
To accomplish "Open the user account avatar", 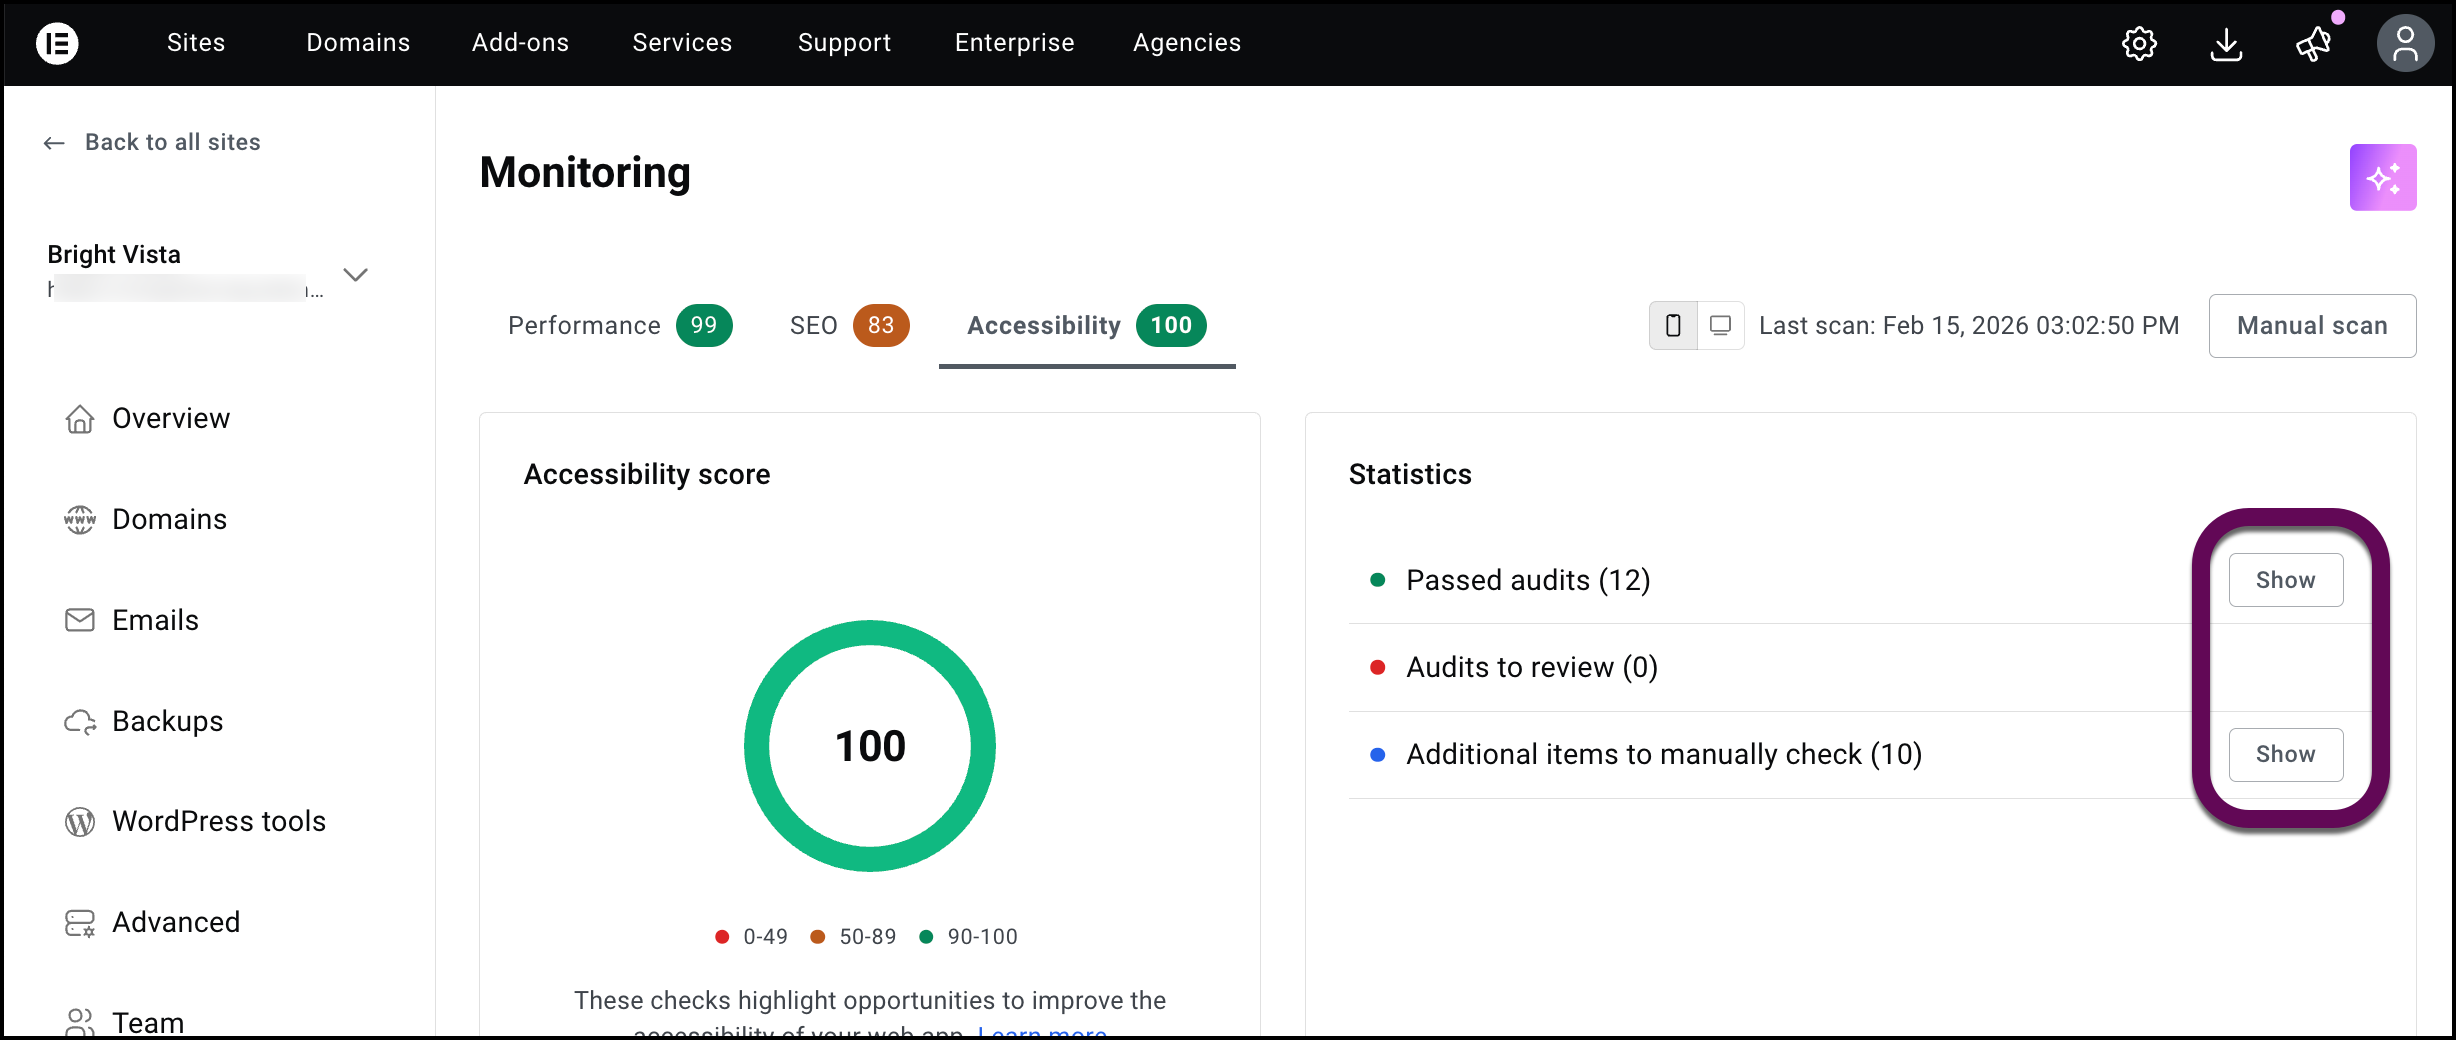I will [2404, 44].
